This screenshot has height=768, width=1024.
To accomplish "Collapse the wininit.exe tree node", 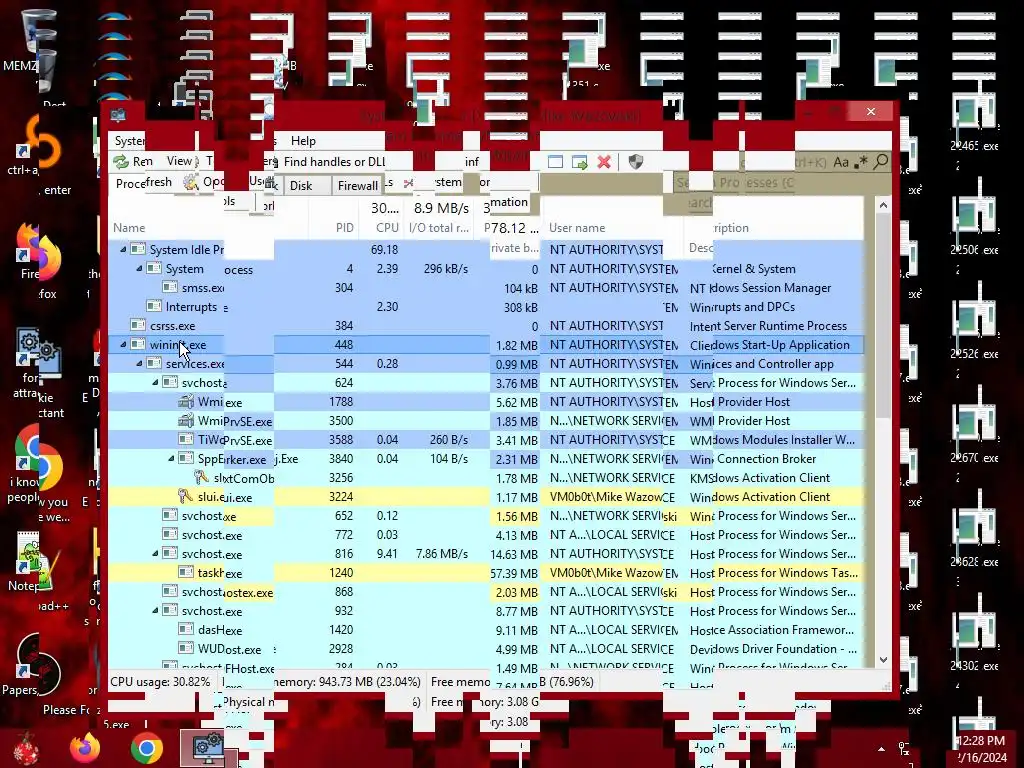I will [x=123, y=344].
